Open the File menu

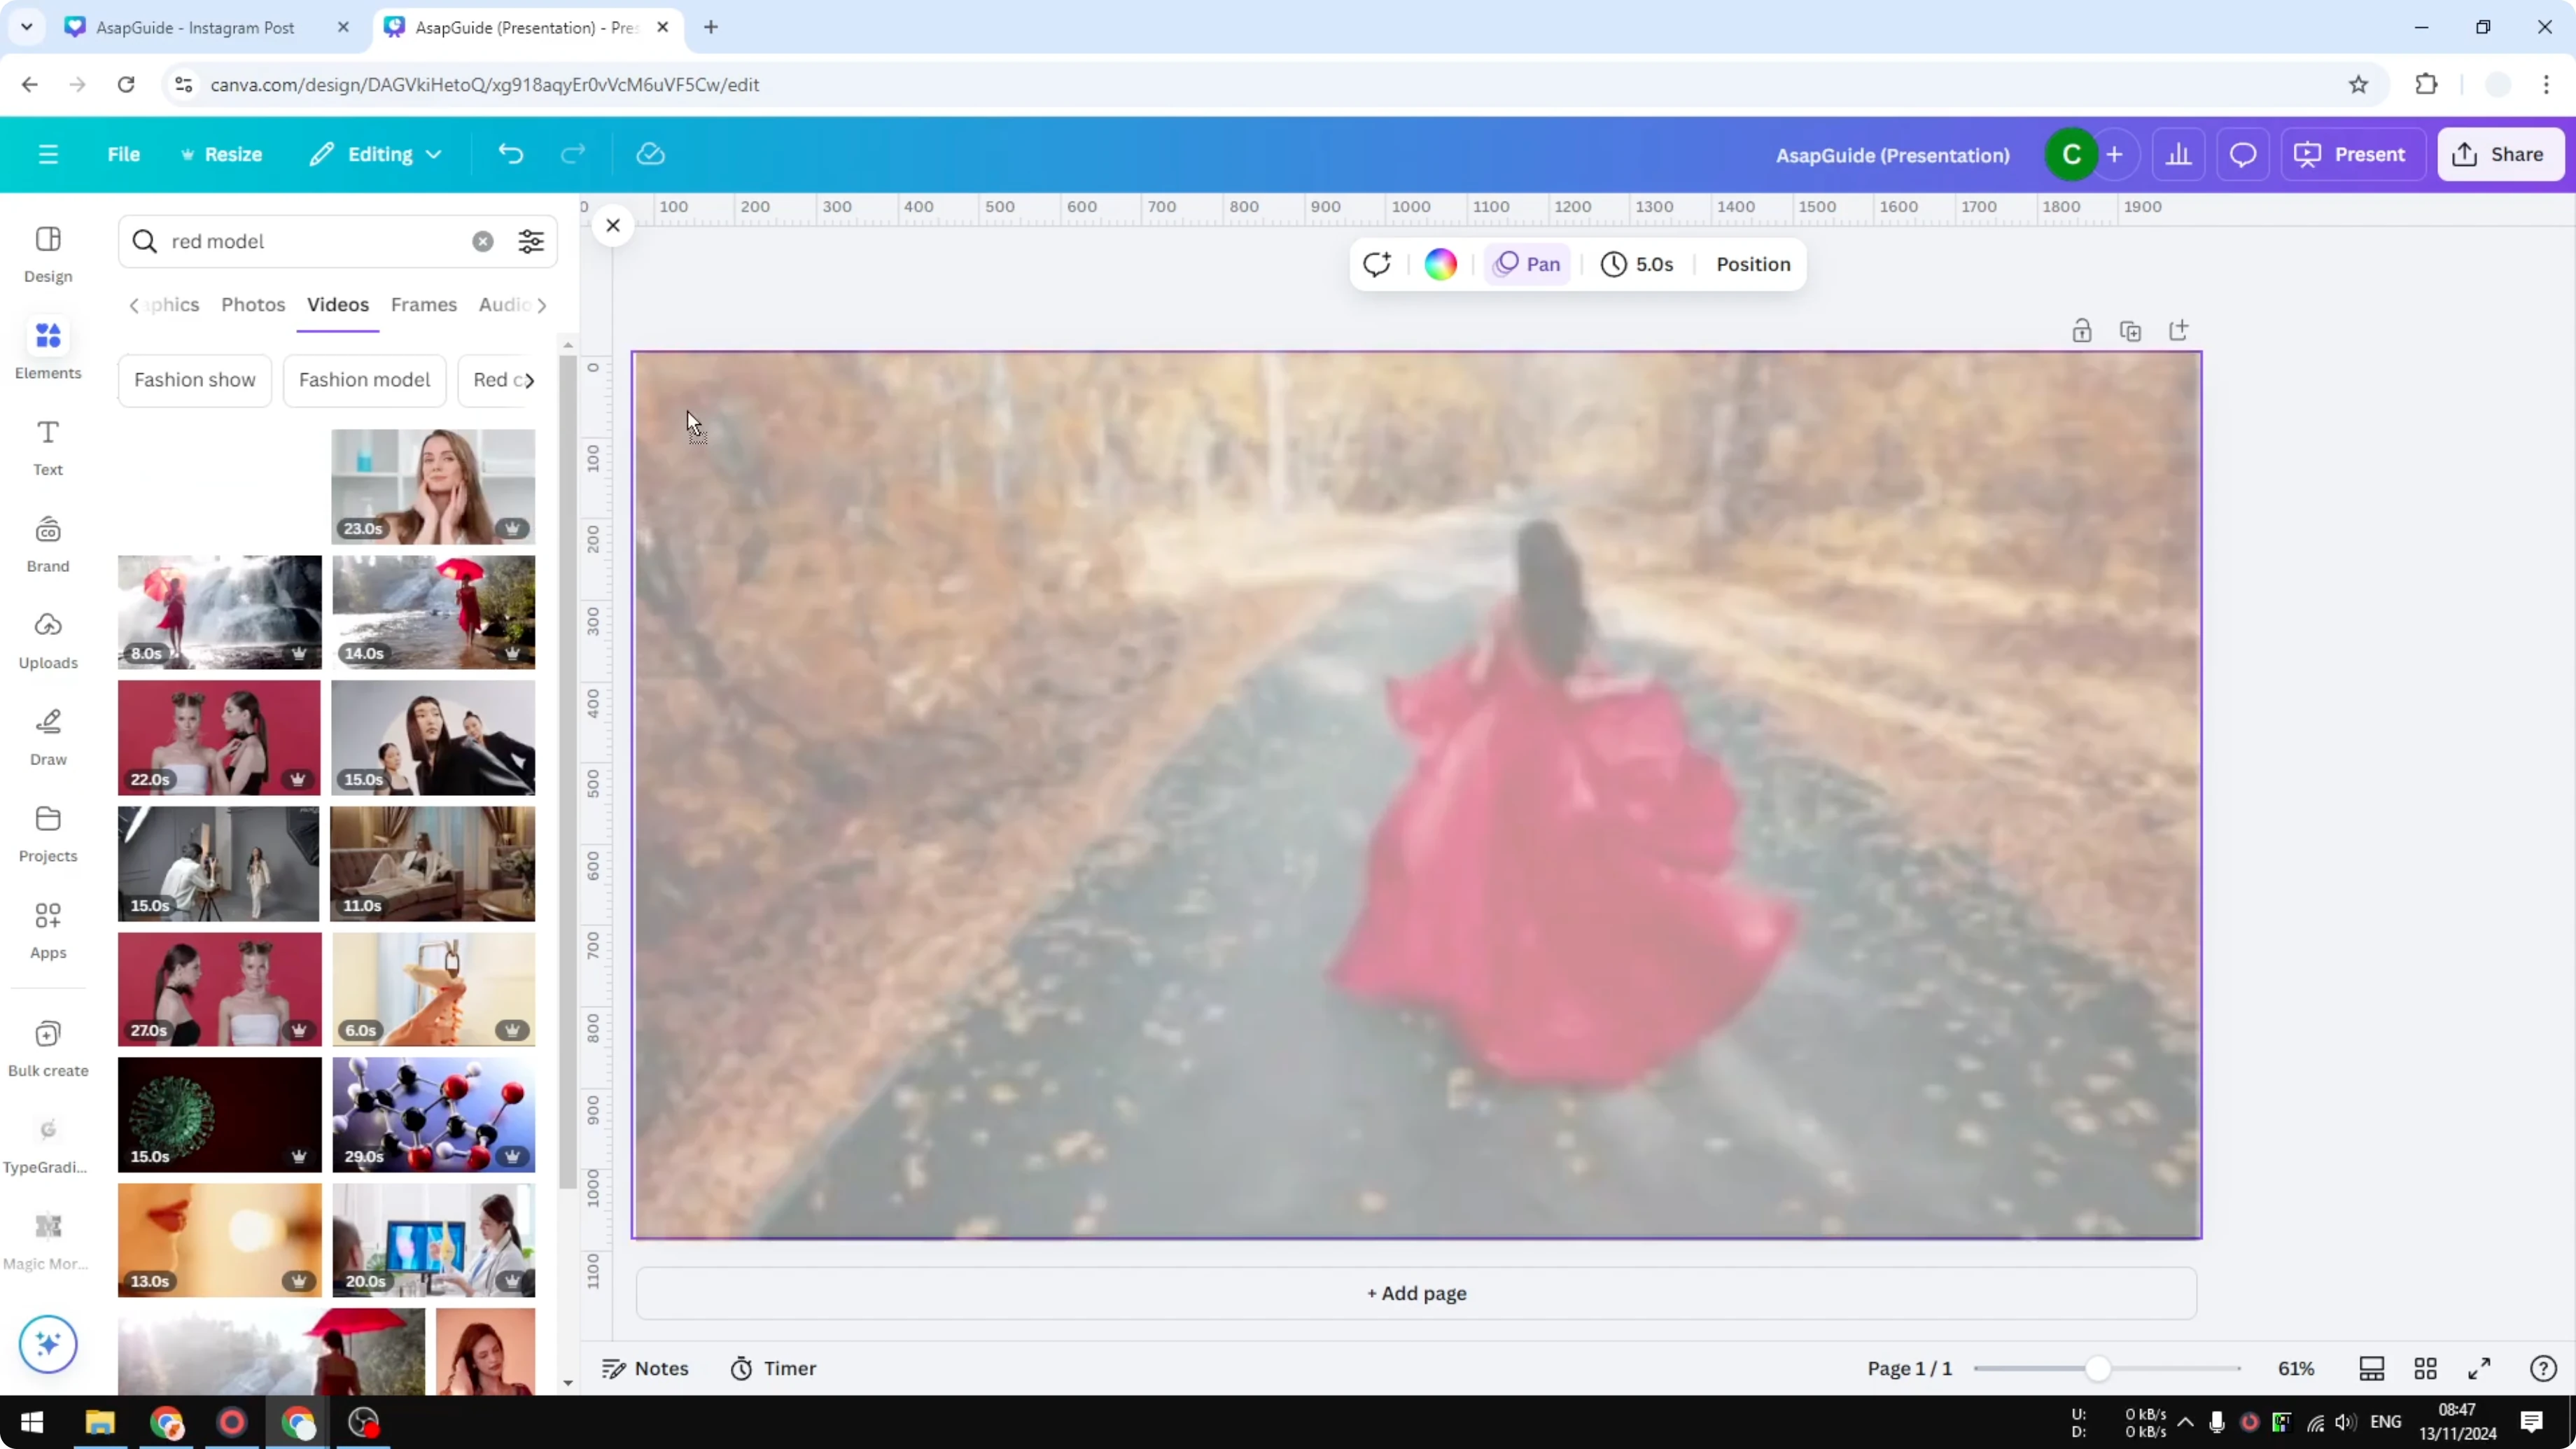click(x=124, y=154)
